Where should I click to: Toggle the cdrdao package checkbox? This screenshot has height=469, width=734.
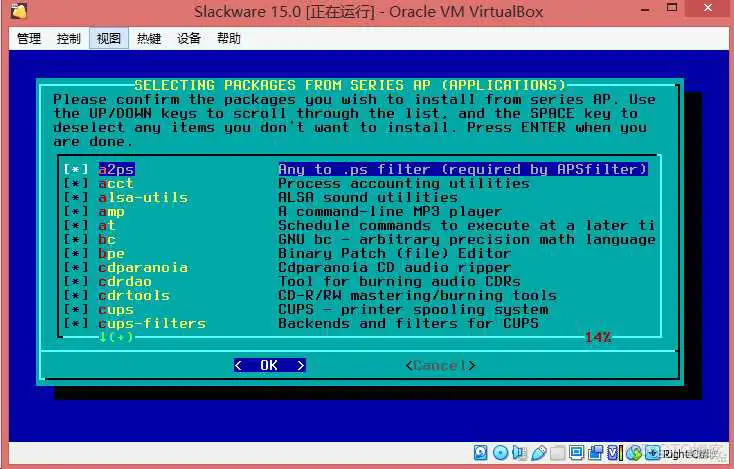coord(76,281)
